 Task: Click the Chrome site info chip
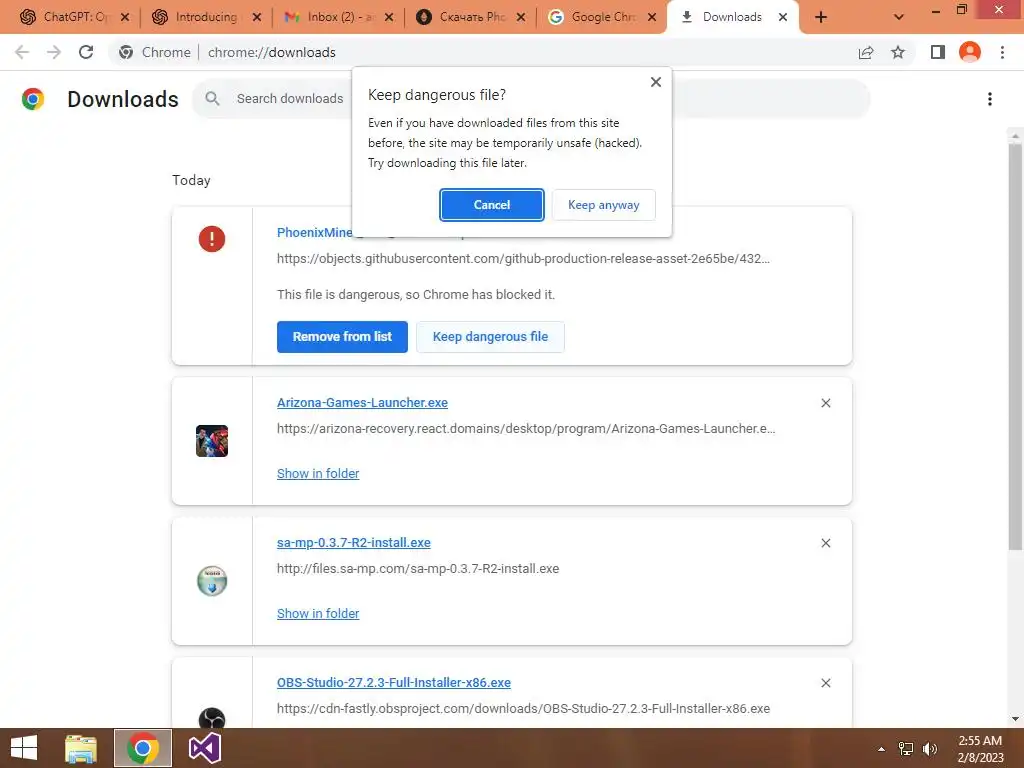(155, 52)
